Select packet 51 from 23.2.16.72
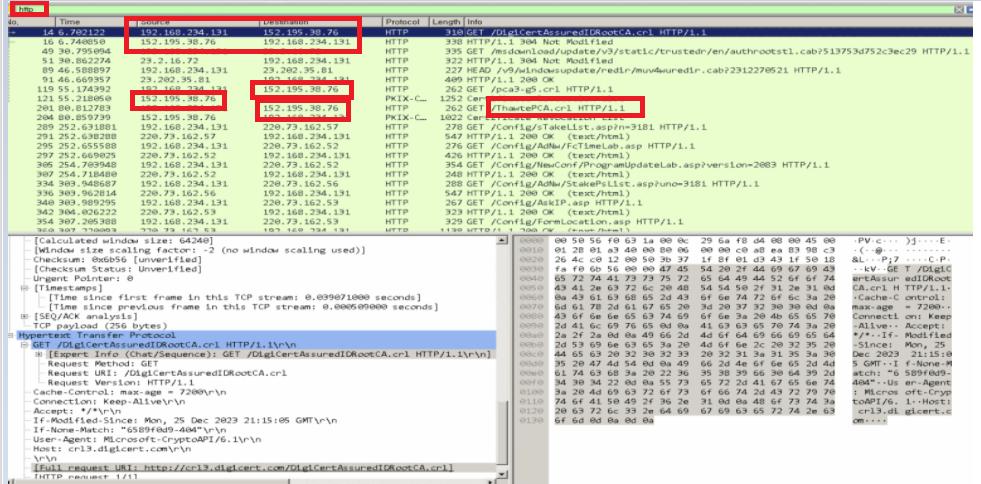 click(x=489, y=61)
